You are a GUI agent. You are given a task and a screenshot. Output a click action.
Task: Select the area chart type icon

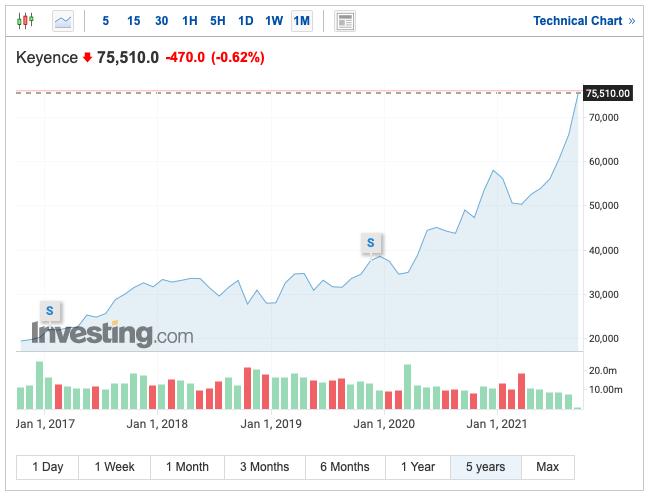pyautogui.click(x=62, y=21)
